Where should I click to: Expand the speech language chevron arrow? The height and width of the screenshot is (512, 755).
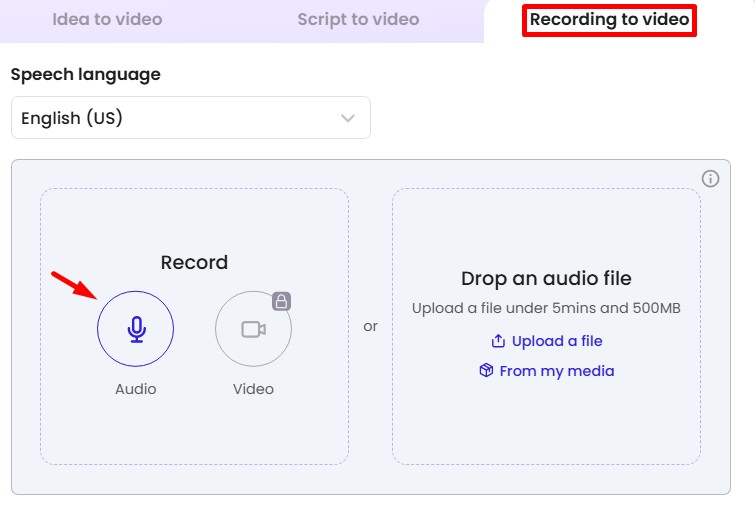(x=348, y=118)
